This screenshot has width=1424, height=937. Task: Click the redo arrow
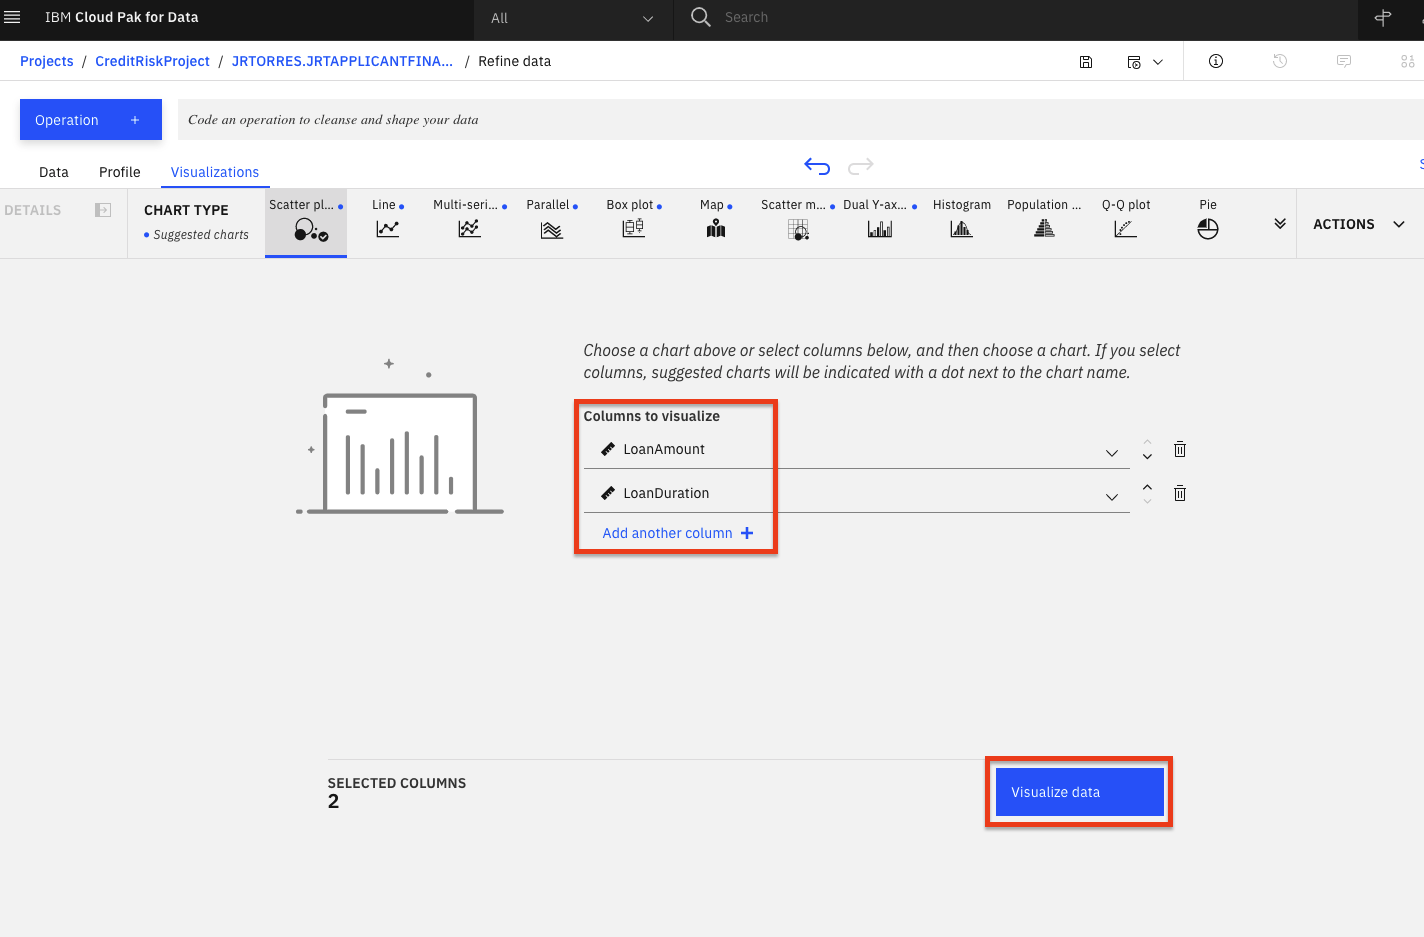[861, 166]
